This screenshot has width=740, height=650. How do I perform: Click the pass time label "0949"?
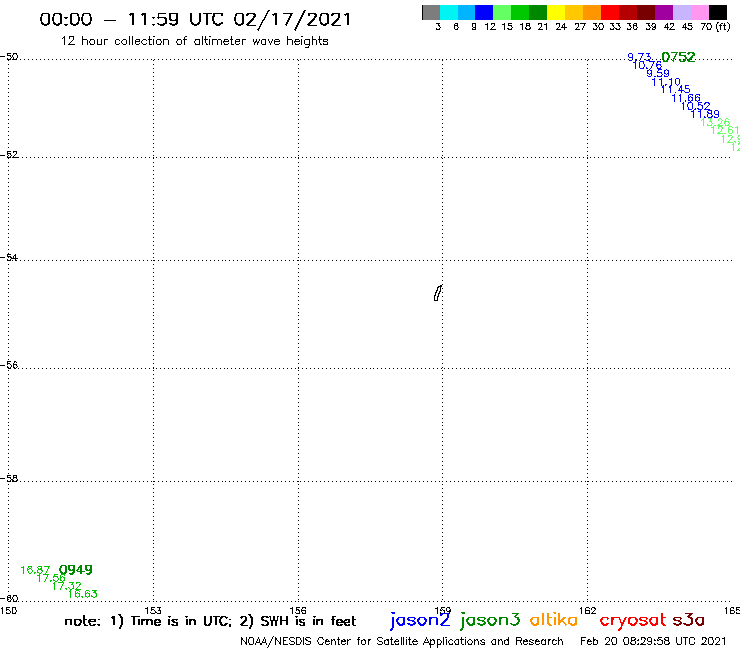click(x=76, y=570)
